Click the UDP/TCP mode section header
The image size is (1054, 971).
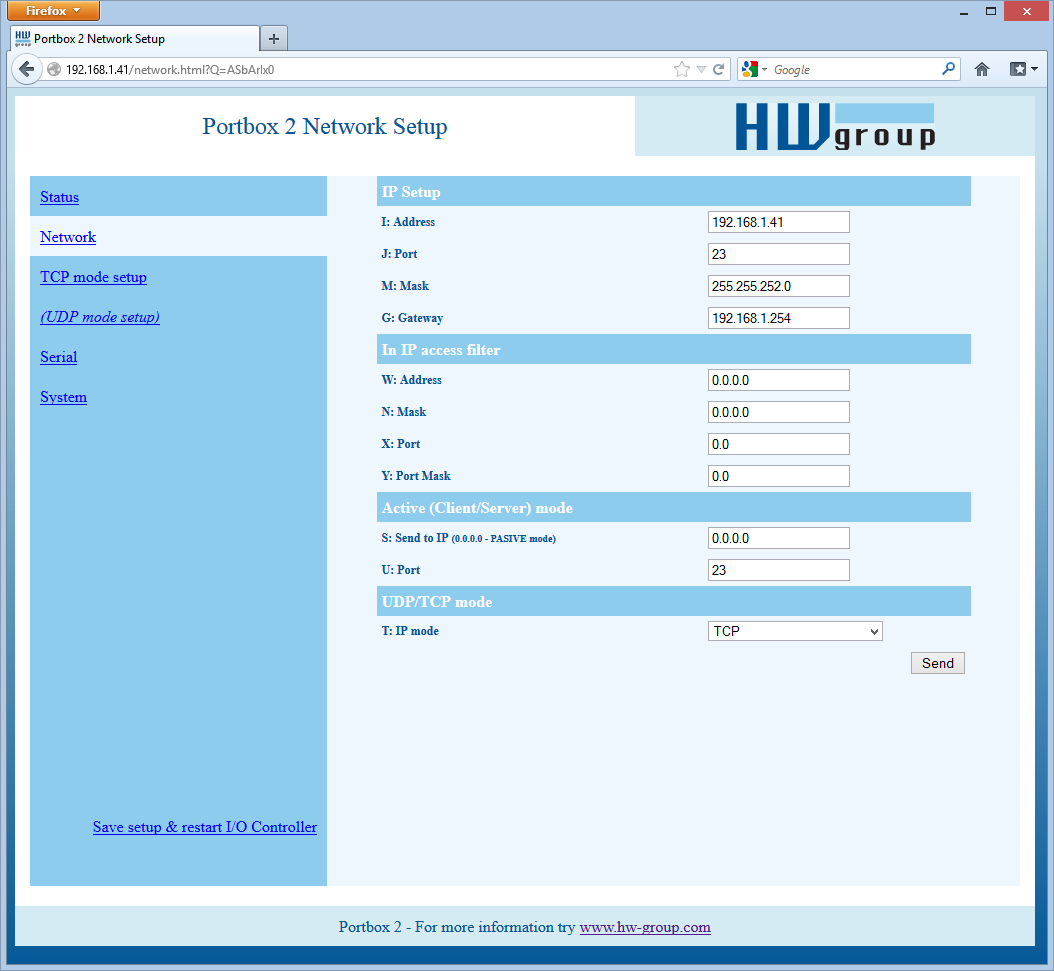674,601
